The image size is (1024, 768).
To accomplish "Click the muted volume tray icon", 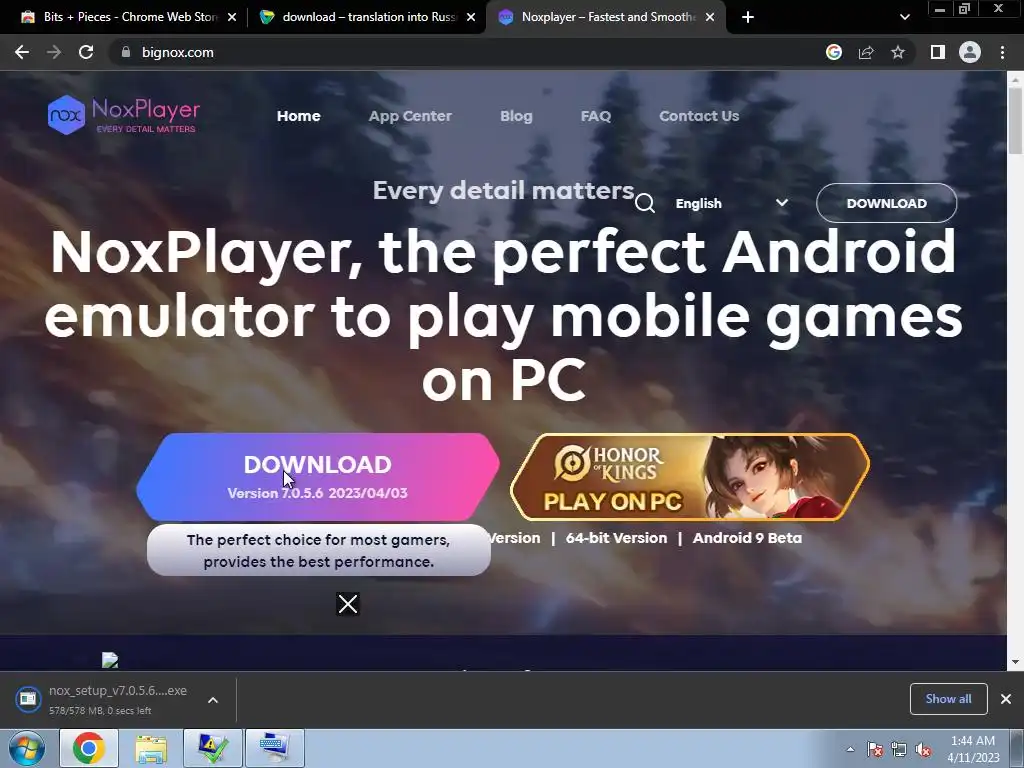I will click(x=923, y=749).
